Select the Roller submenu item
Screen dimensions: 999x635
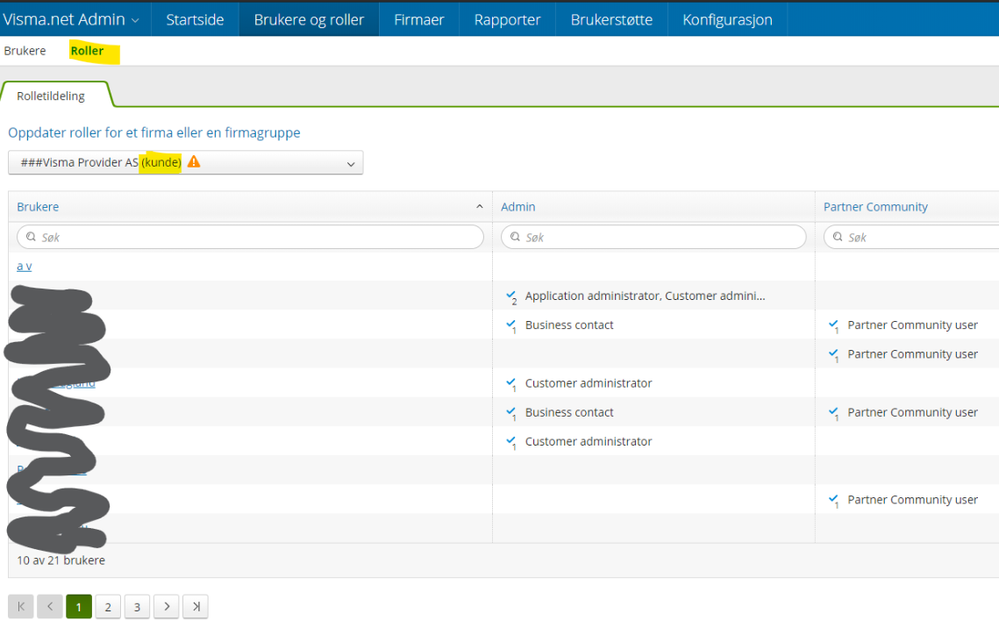pyautogui.click(x=87, y=50)
